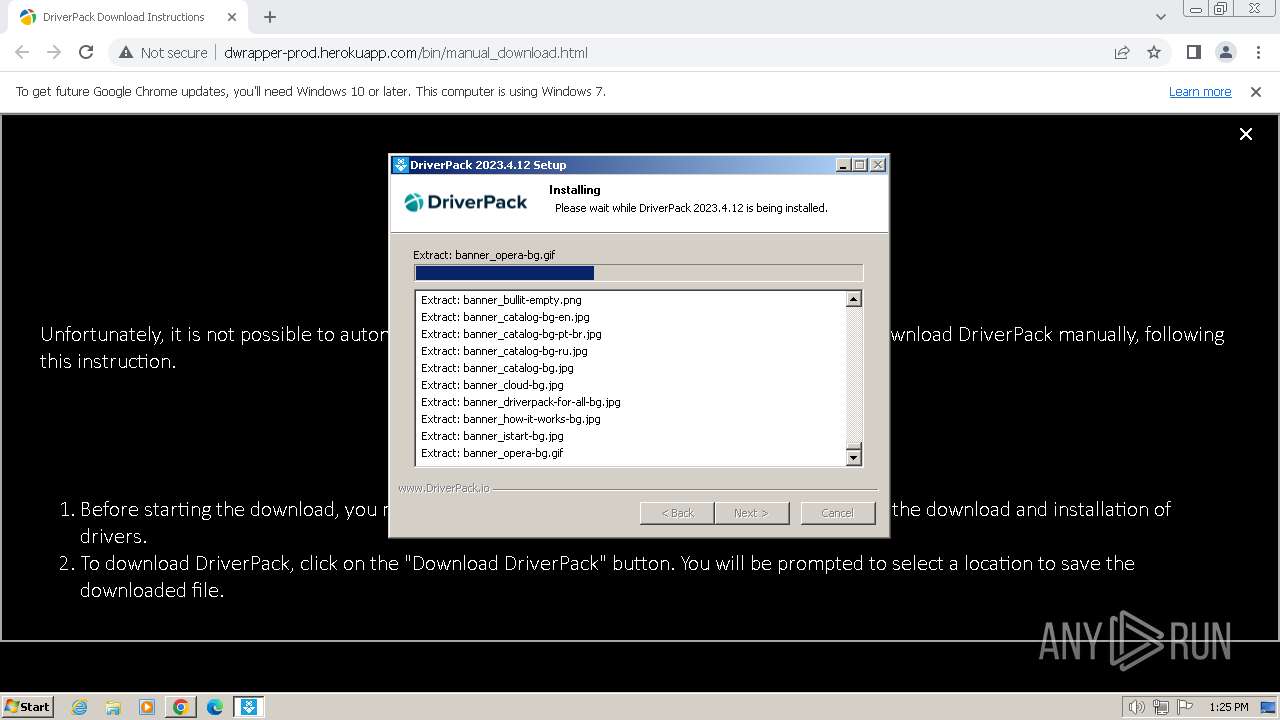Image resolution: width=1280 pixels, height=720 pixels.
Task: Open Chrome three-dot menu
Action: click(x=1258, y=52)
